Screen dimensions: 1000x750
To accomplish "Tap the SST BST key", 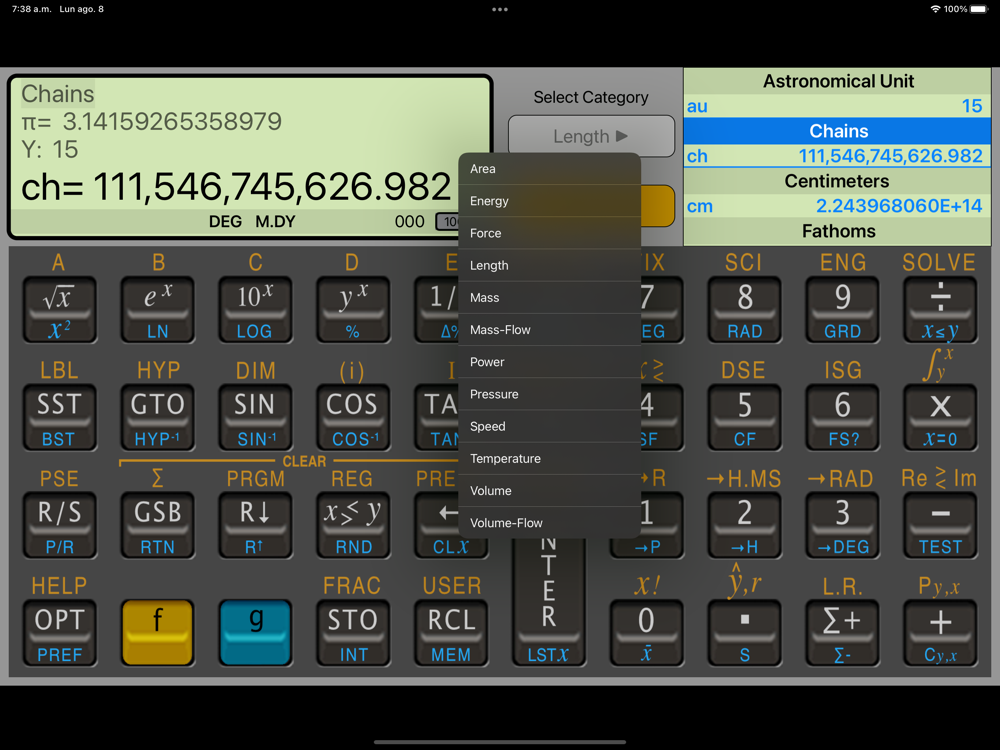I will [x=59, y=418].
